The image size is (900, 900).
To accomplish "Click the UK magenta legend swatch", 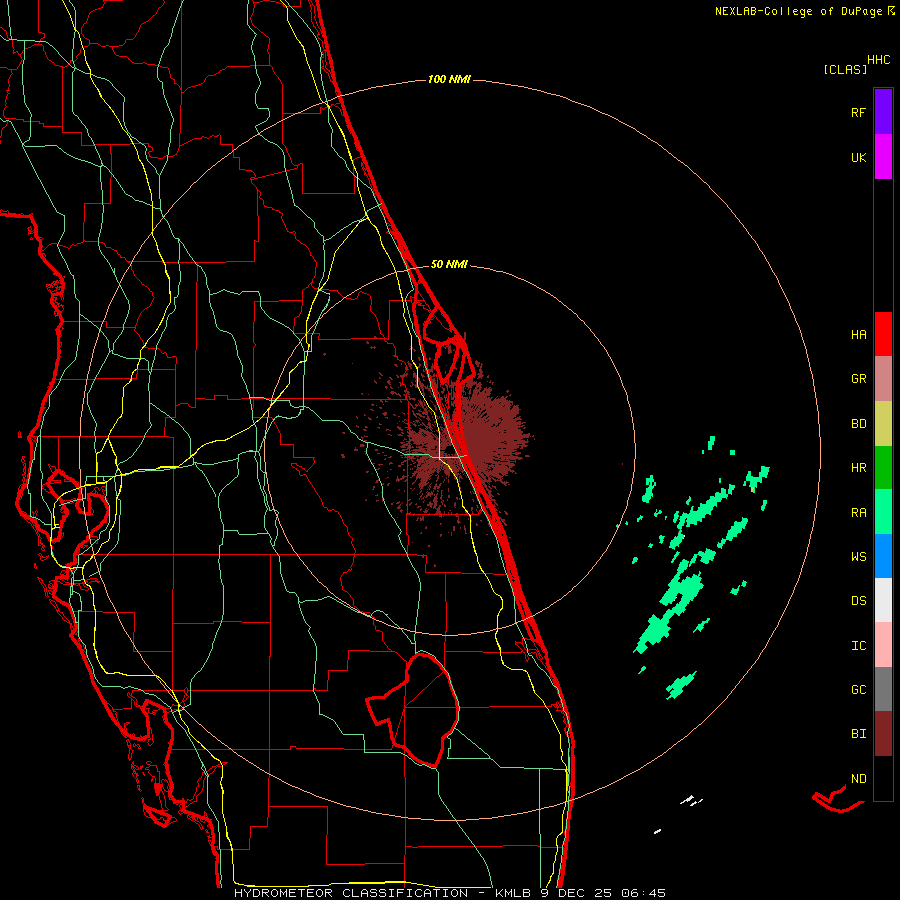I will click(x=883, y=157).
